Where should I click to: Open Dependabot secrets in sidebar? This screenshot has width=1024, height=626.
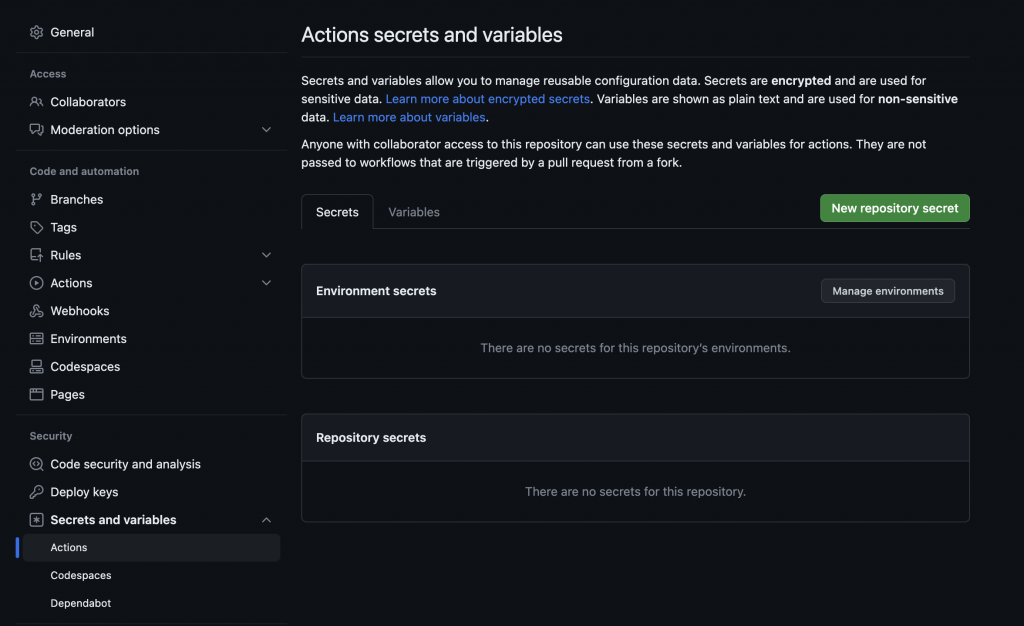click(x=81, y=603)
